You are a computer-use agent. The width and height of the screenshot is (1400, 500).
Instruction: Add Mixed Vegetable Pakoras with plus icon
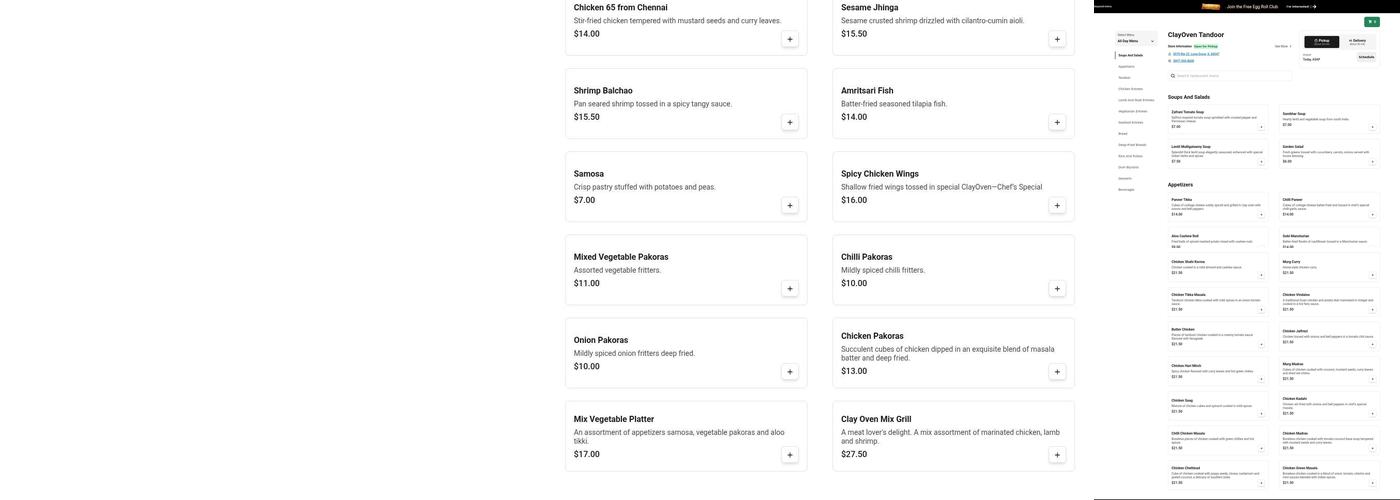pyautogui.click(x=790, y=289)
